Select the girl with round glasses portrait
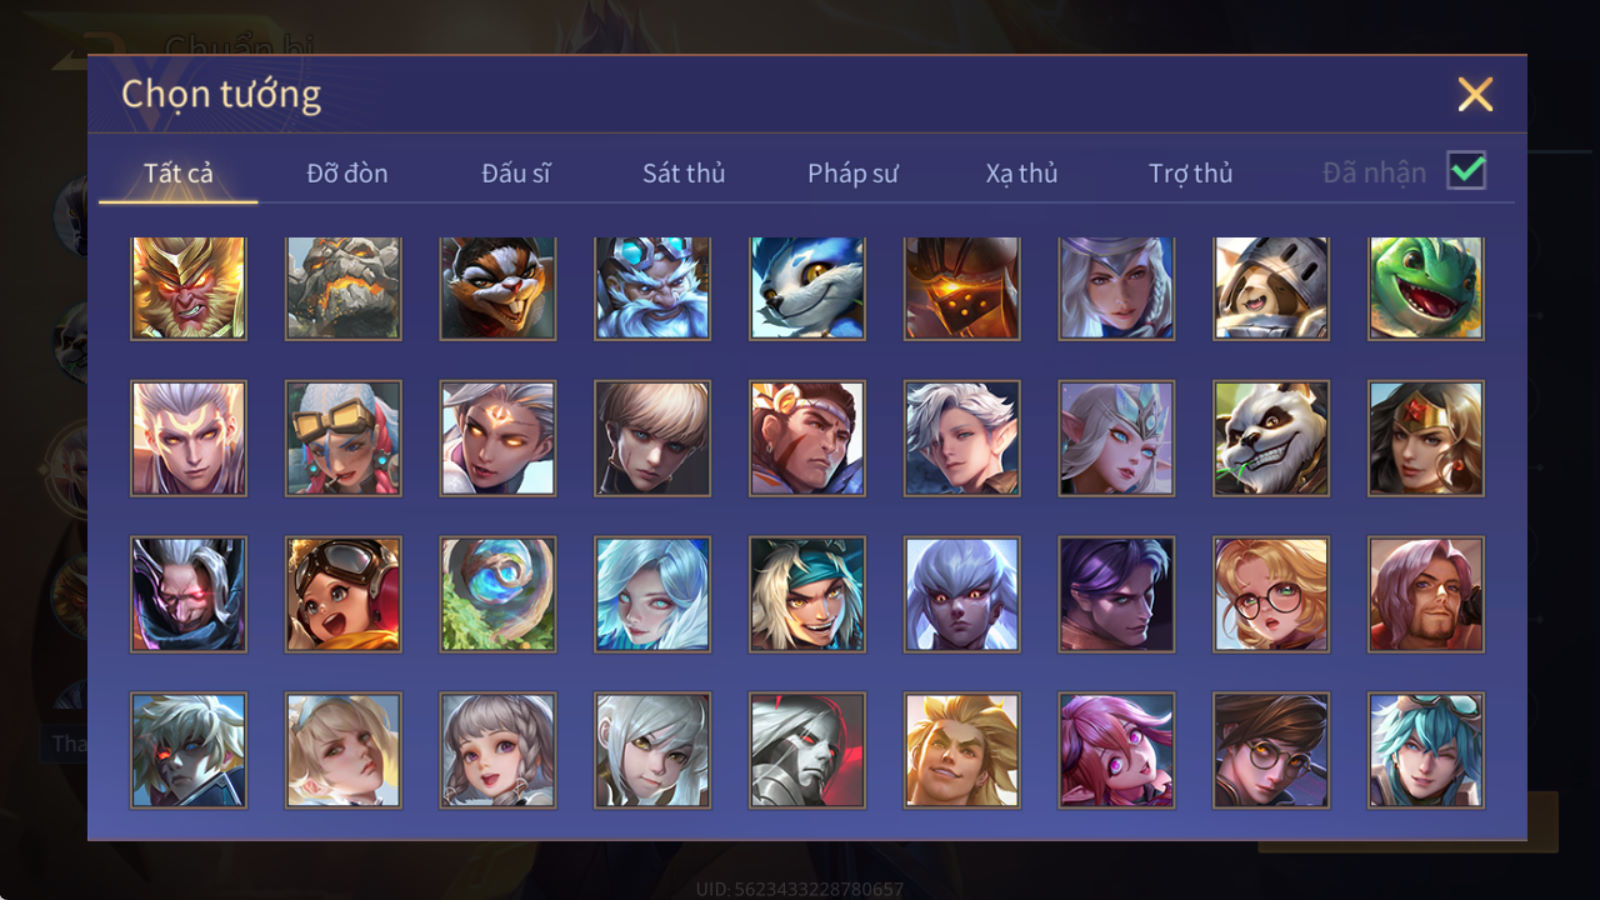Viewport: 1600px width, 900px height. (x=1271, y=594)
